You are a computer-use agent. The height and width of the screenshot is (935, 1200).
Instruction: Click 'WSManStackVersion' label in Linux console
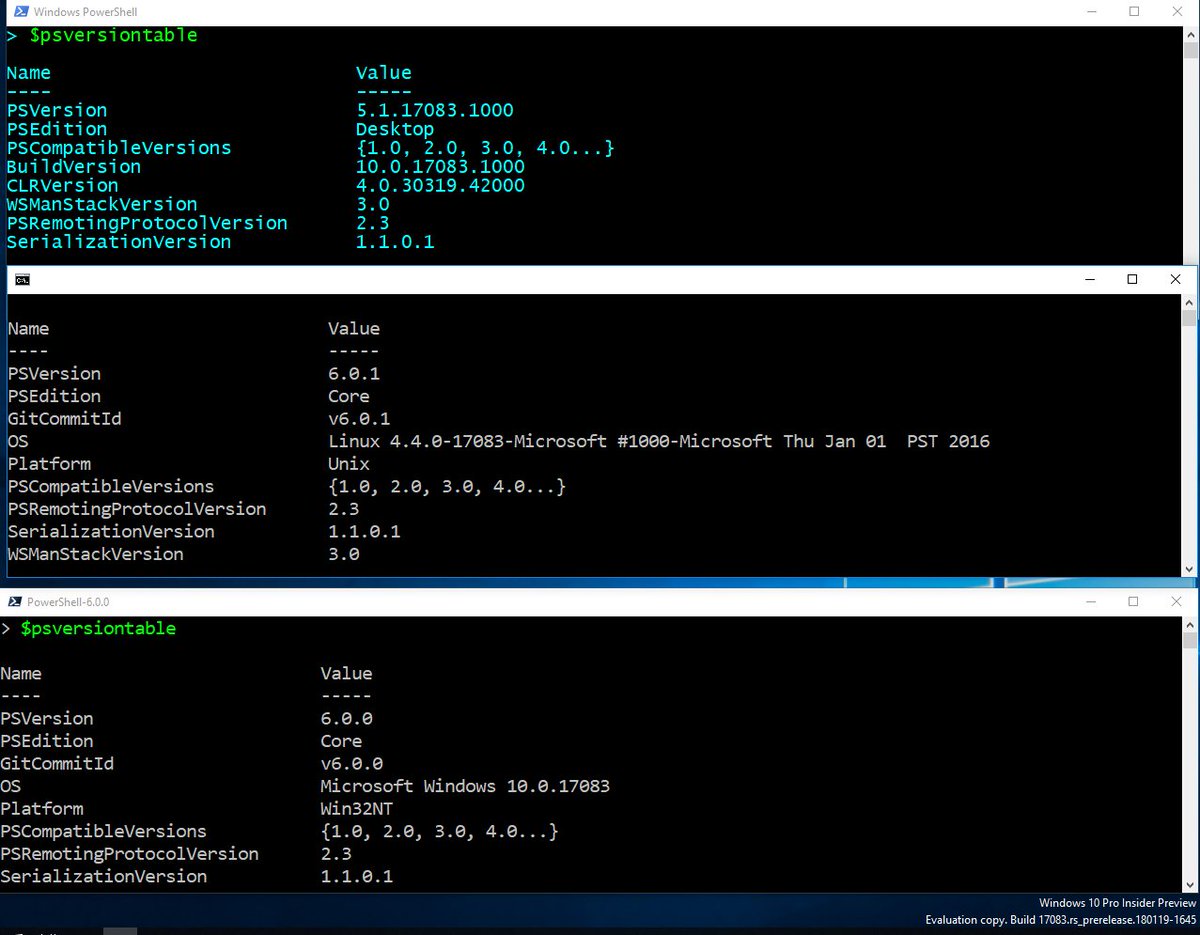96,554
